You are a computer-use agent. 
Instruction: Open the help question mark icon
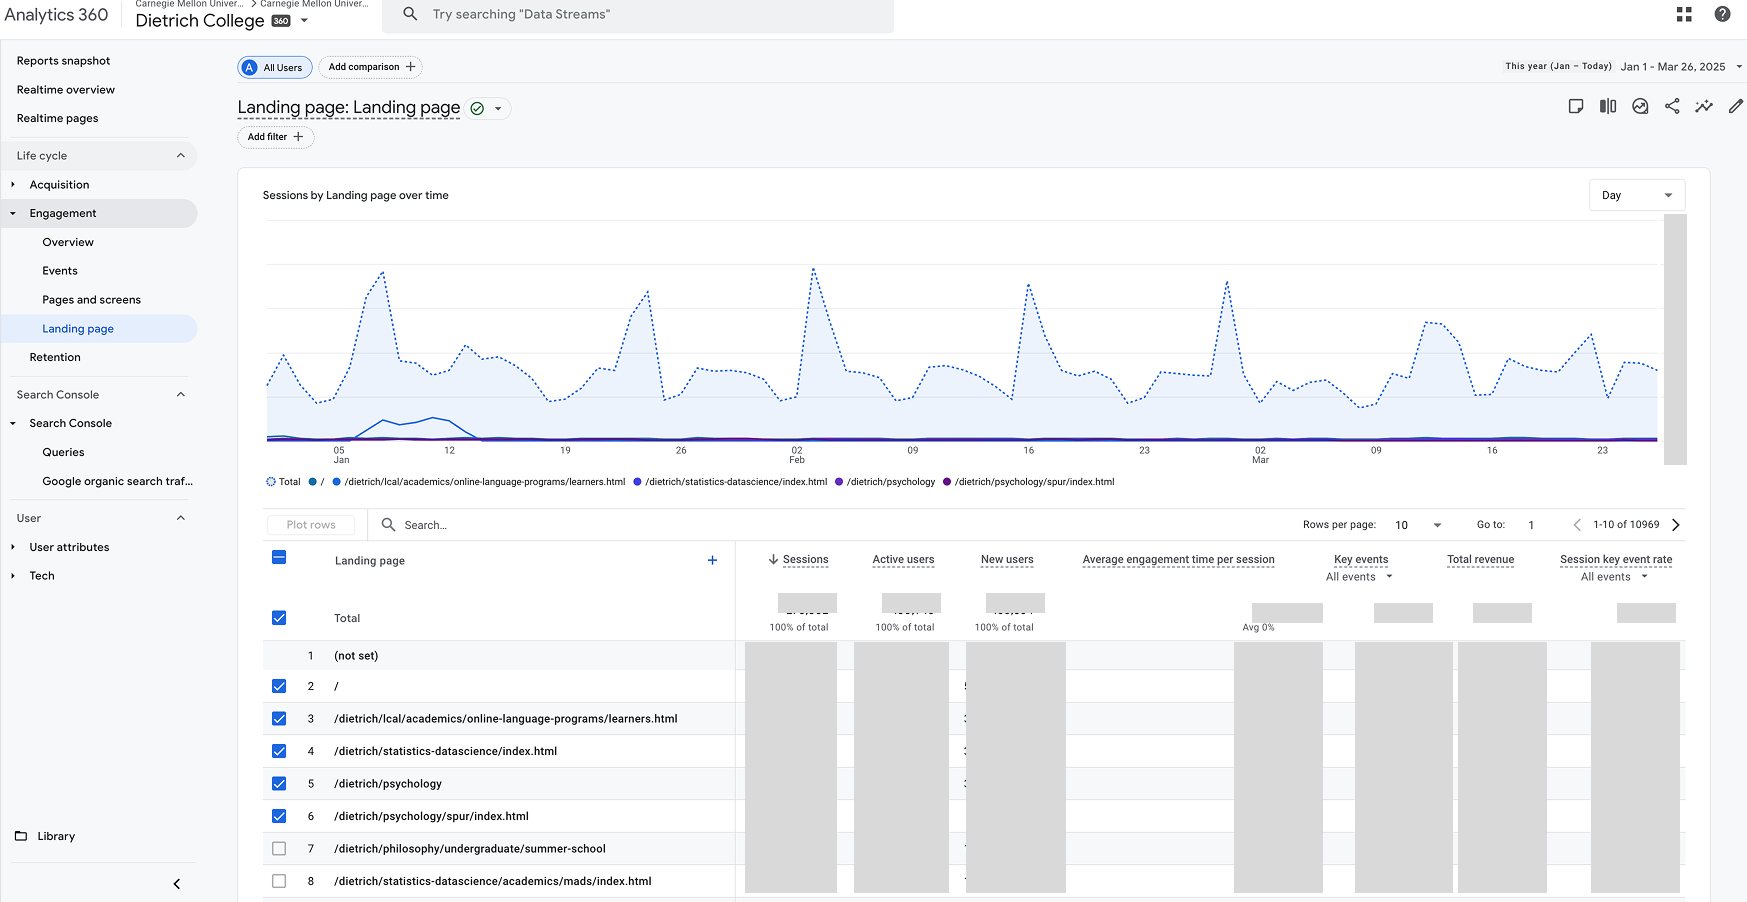1722,14
